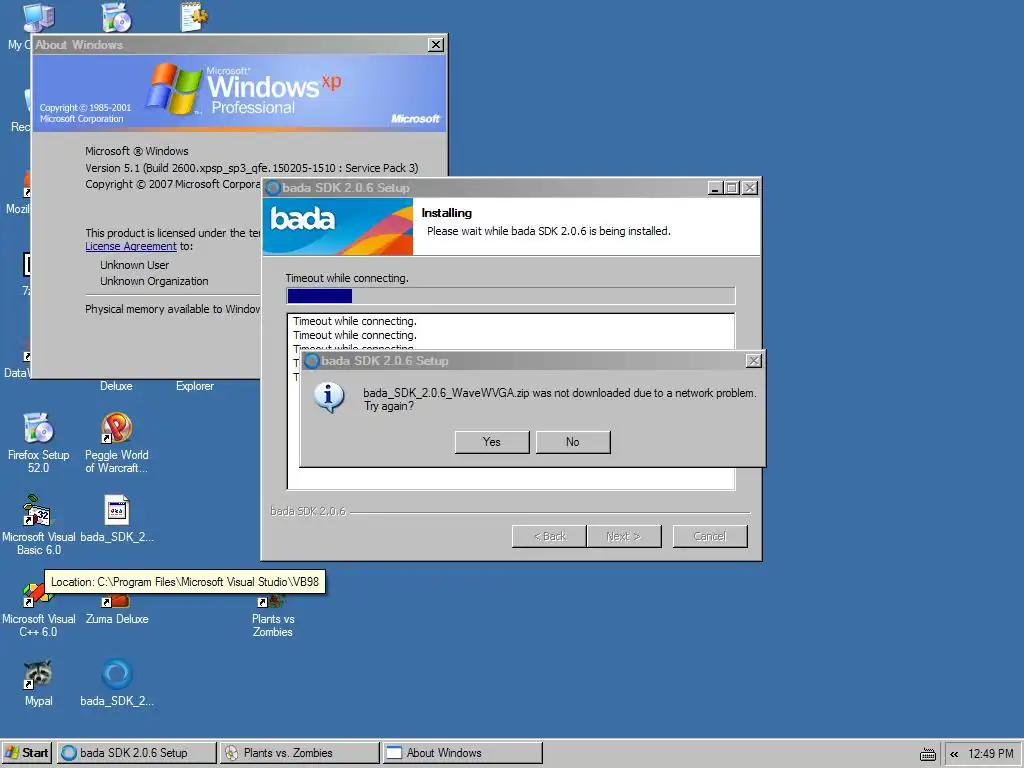Click the Version 5.1 build text line
This screenshot has height=768, width=1024.
click(251, 168)
